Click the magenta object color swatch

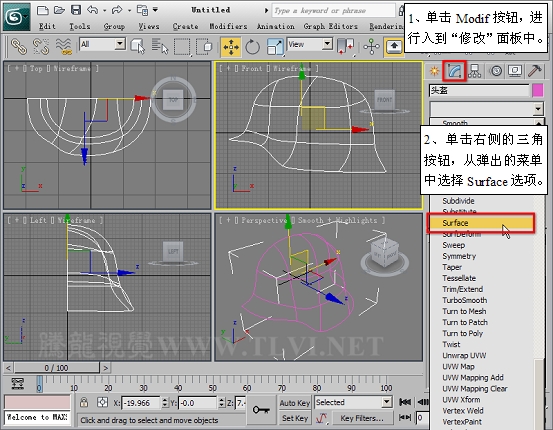pos(538,90)
